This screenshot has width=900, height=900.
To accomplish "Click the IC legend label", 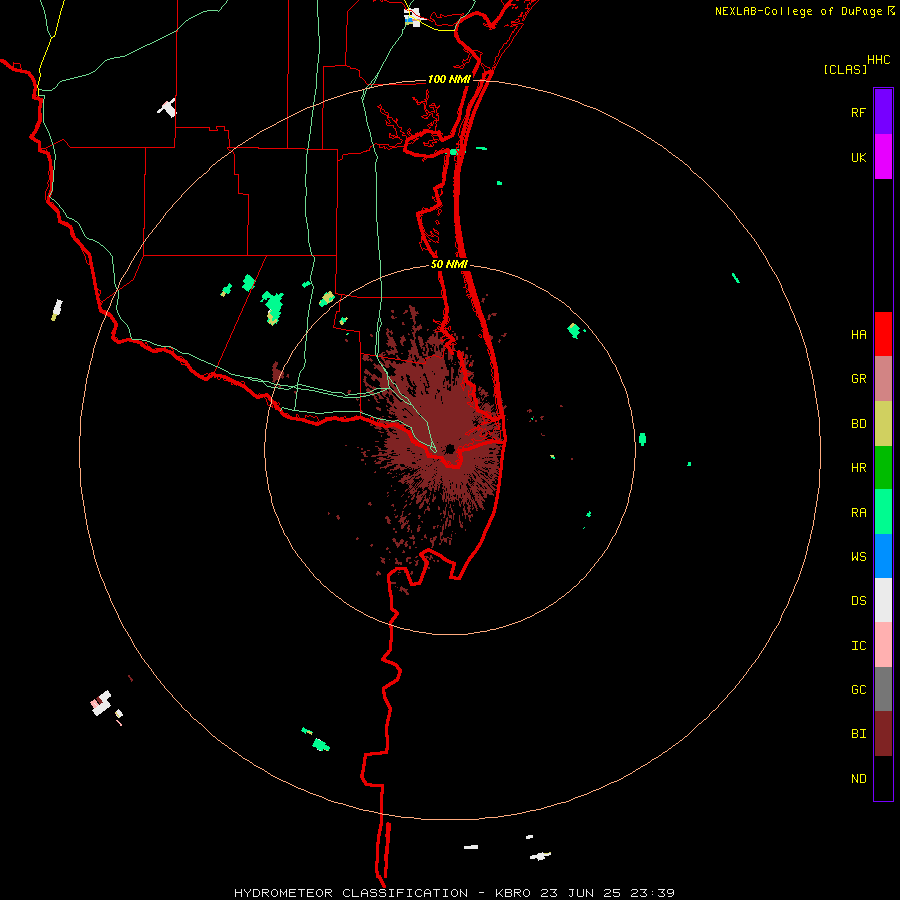I will coord(858,645).
